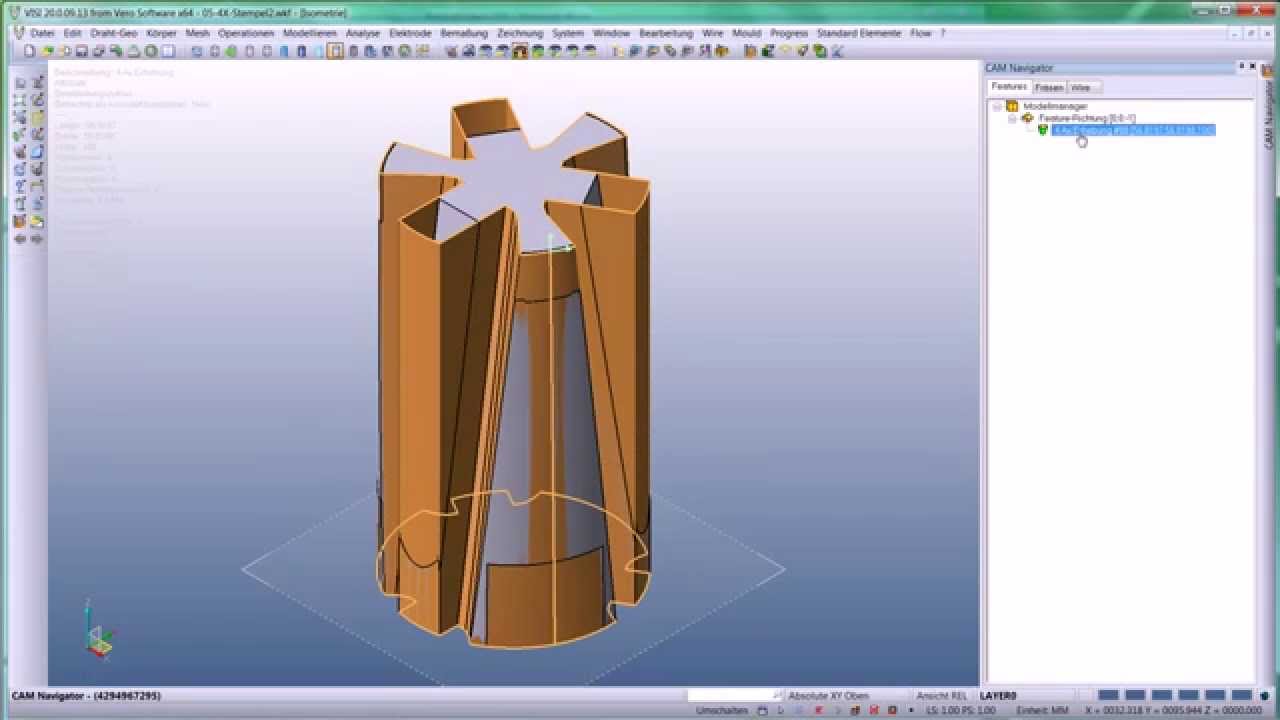Open the Elektrode menu
The height and width of the screenshot is (720, 1280).
(x=410, y=33)
